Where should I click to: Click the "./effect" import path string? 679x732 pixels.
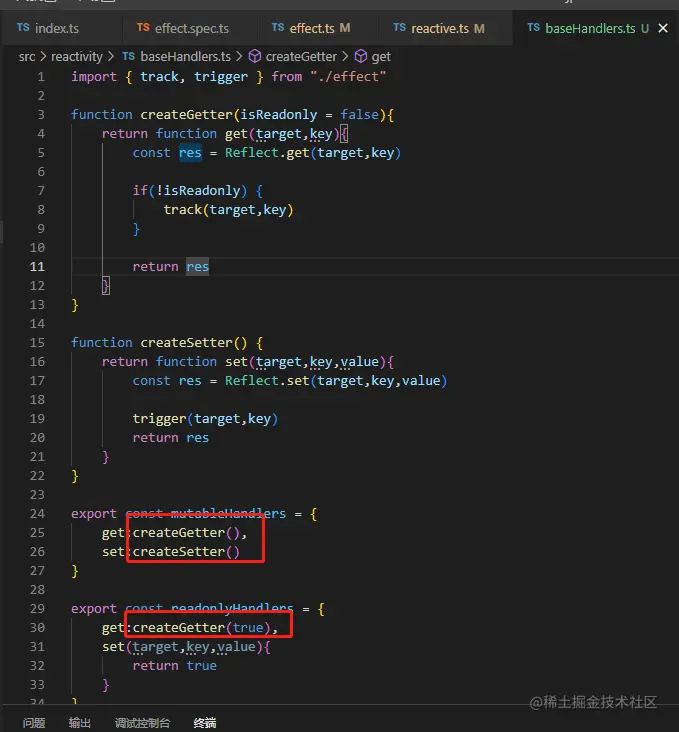point(348,77)
